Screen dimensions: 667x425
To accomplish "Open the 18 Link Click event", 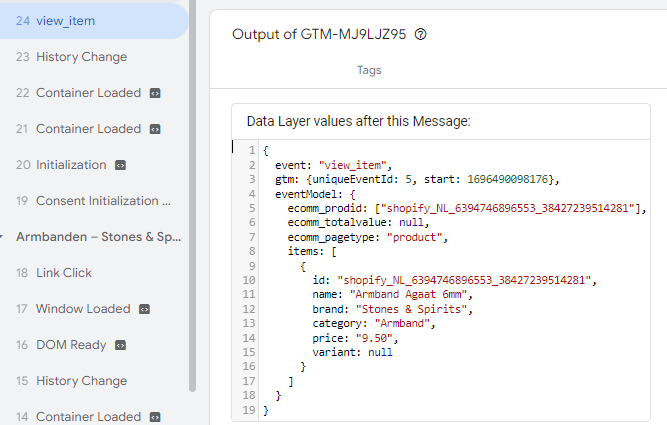I will coord(94,273).
